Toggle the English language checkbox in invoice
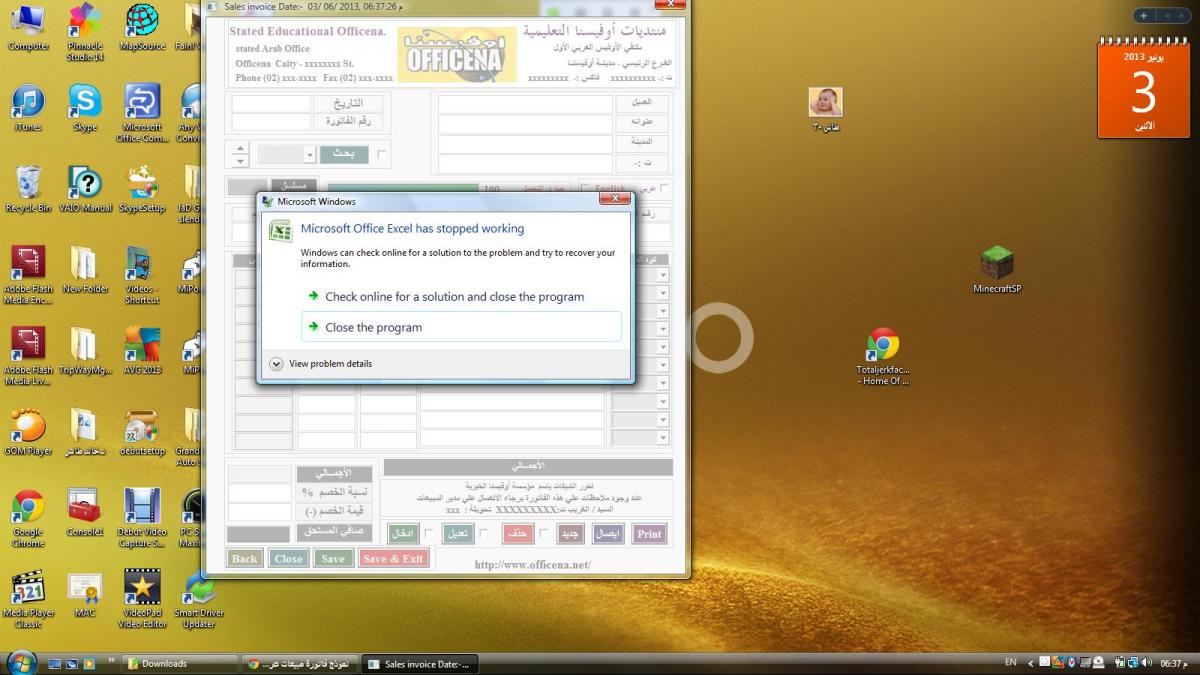Screen dimensions: 1200x675 click(x=585, y=188)
